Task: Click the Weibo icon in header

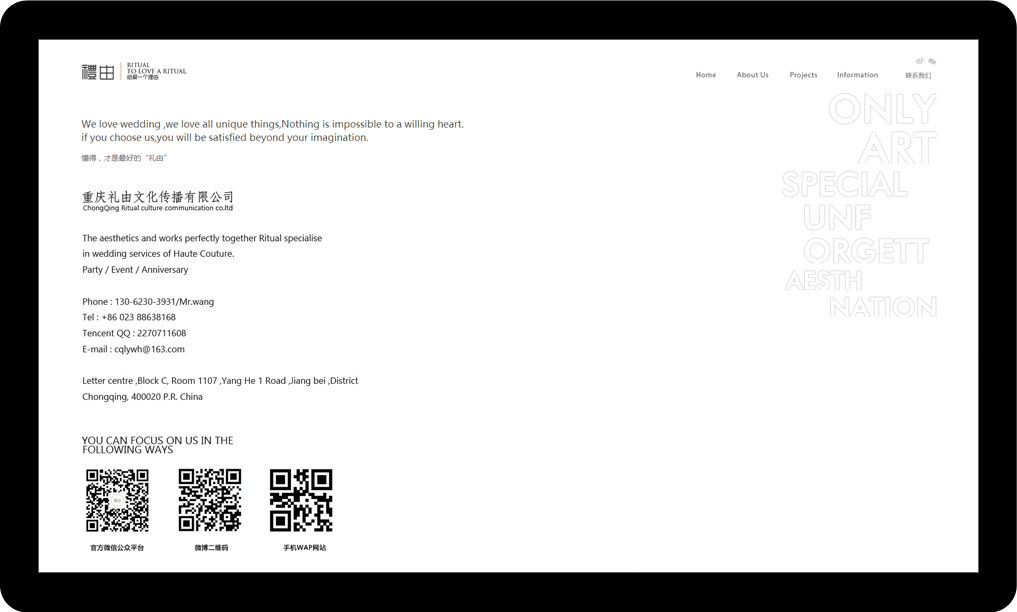Action: (x=920, y=62)
